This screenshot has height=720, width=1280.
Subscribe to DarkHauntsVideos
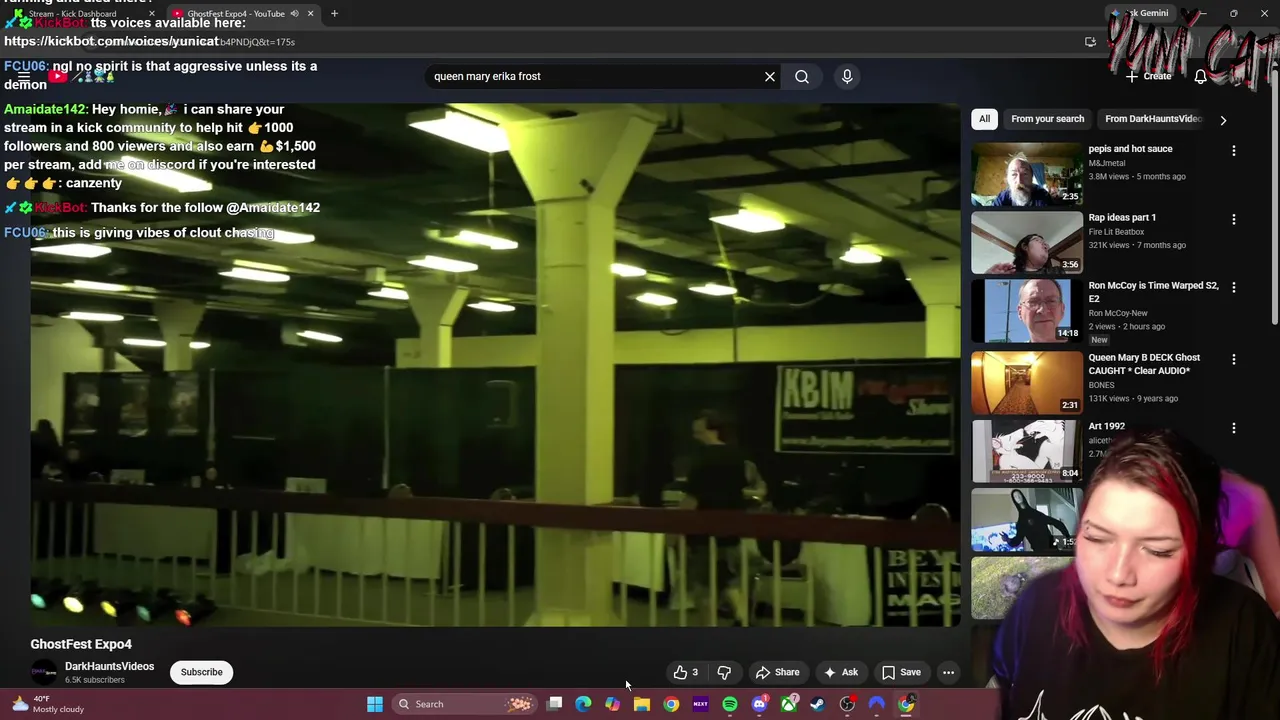(x=201, y=672)
